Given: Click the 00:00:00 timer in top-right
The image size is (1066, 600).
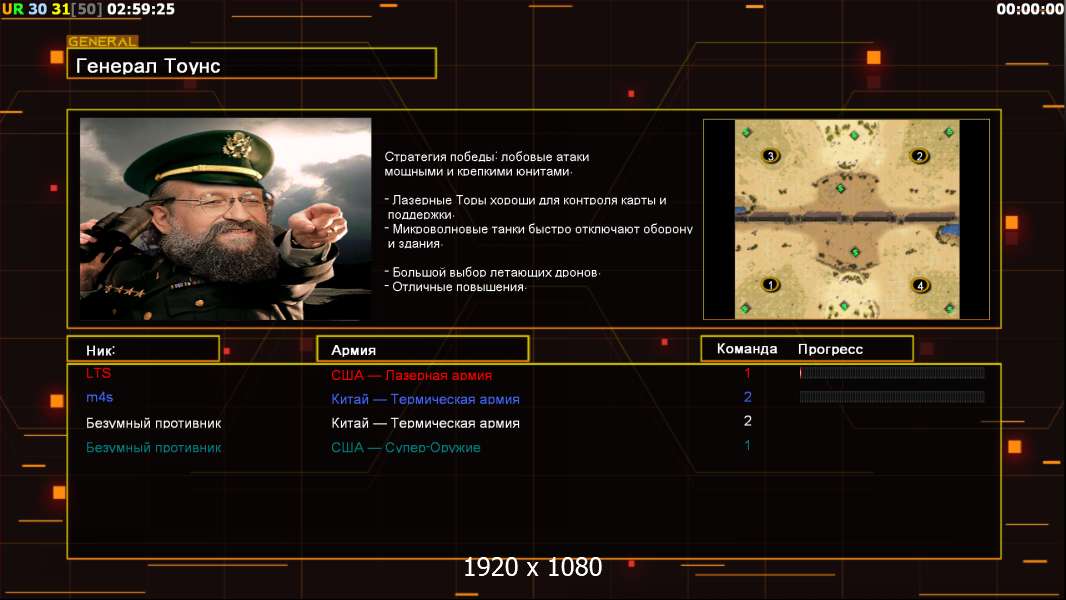Looking at the screenshot, I should pyautogui.click(x=1030, y=10).
